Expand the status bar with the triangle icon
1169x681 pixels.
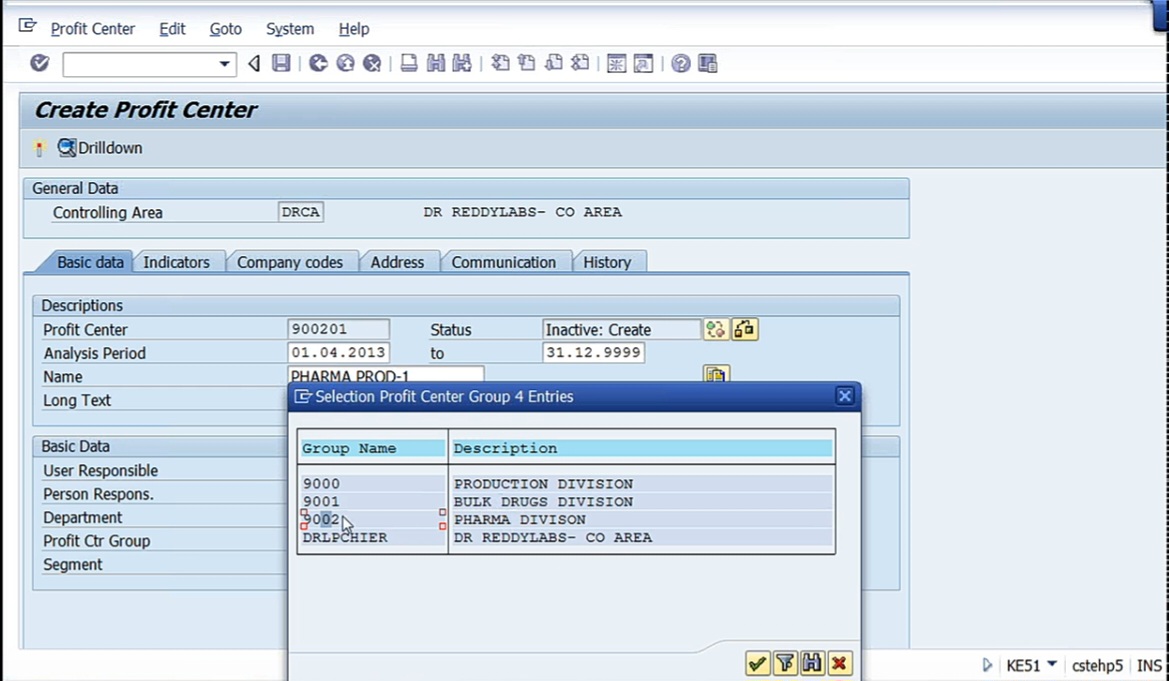tap(988, 665)
